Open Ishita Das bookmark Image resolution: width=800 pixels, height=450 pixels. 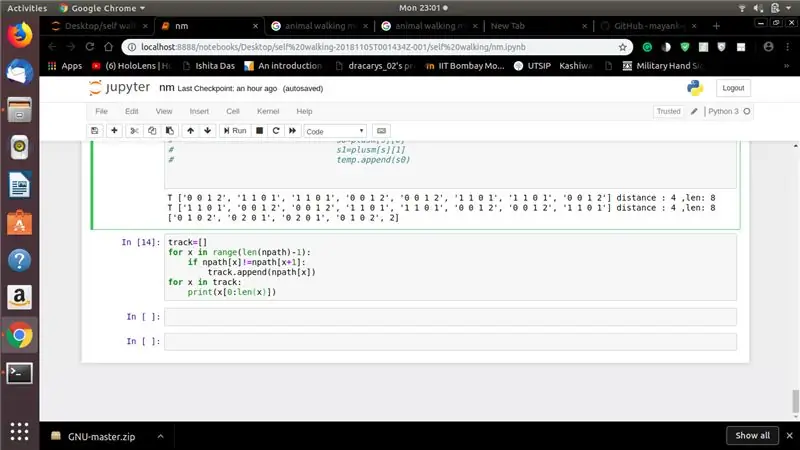point(209,66)
